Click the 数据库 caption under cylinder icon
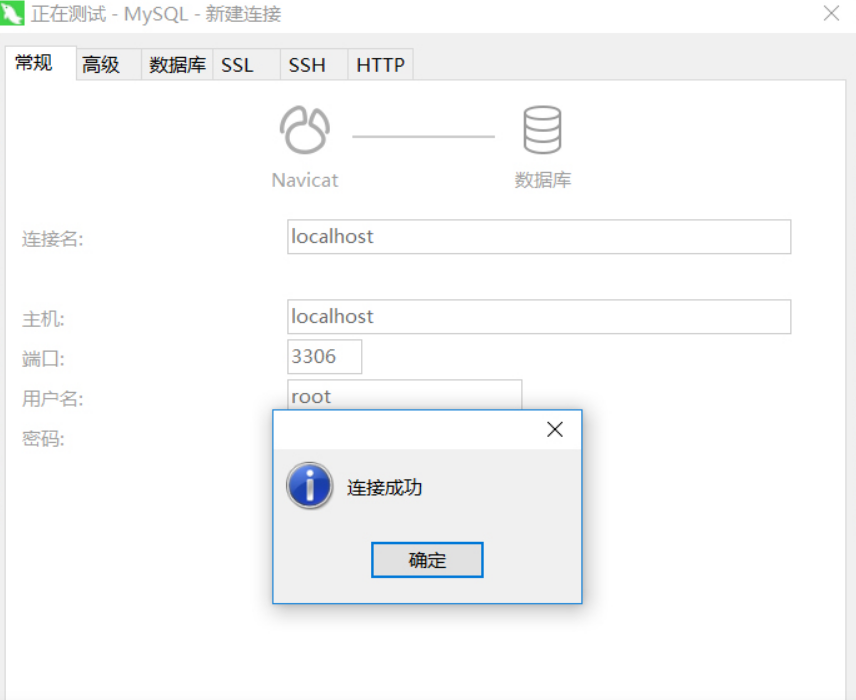The height and width of the screenshot is (700, 856). coord(543,180)
